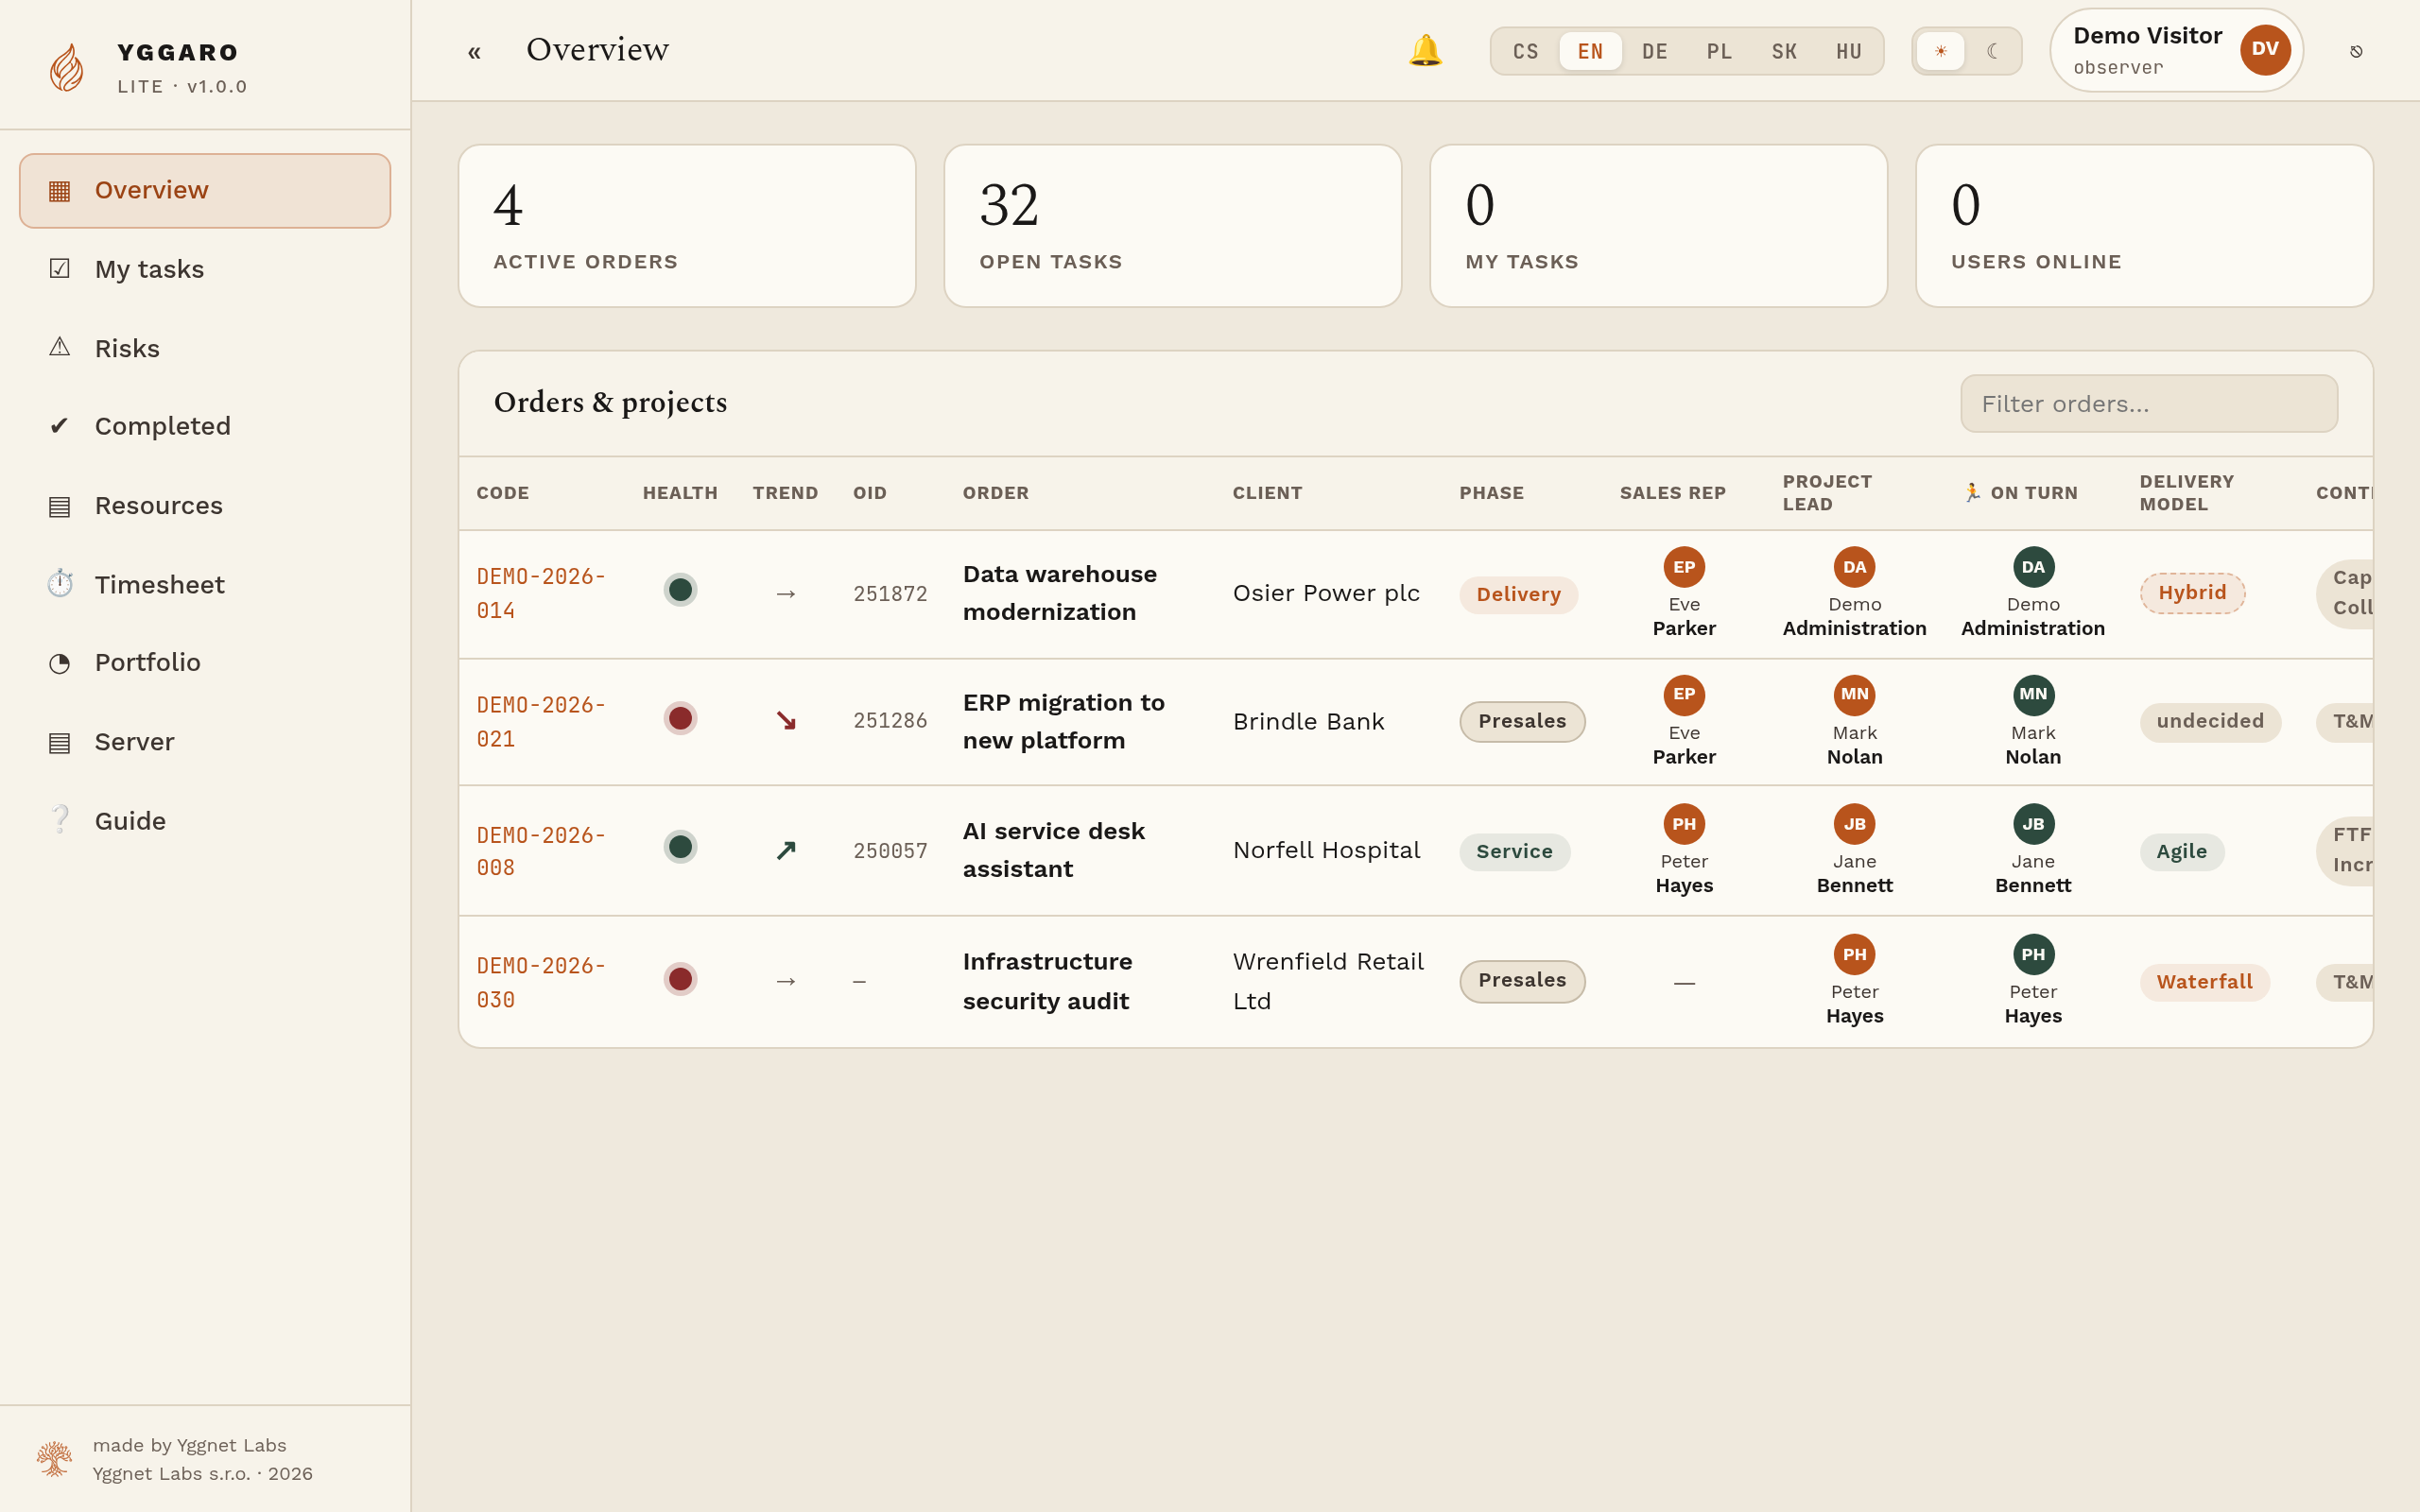Click the Open Tasks stat card

click(x=1173, y=226)
